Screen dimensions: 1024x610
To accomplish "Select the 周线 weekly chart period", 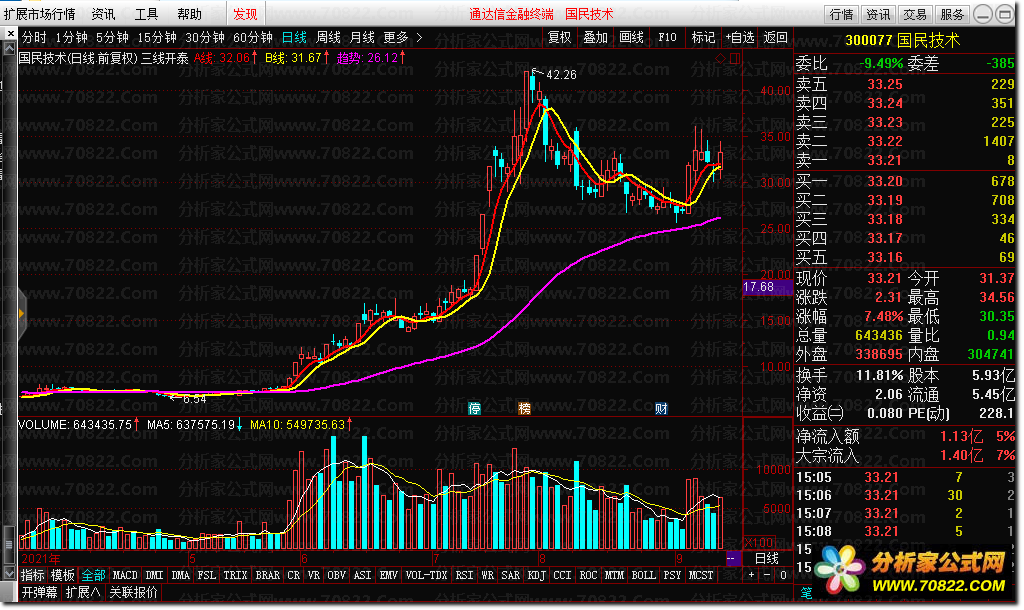I will (328, 37).
